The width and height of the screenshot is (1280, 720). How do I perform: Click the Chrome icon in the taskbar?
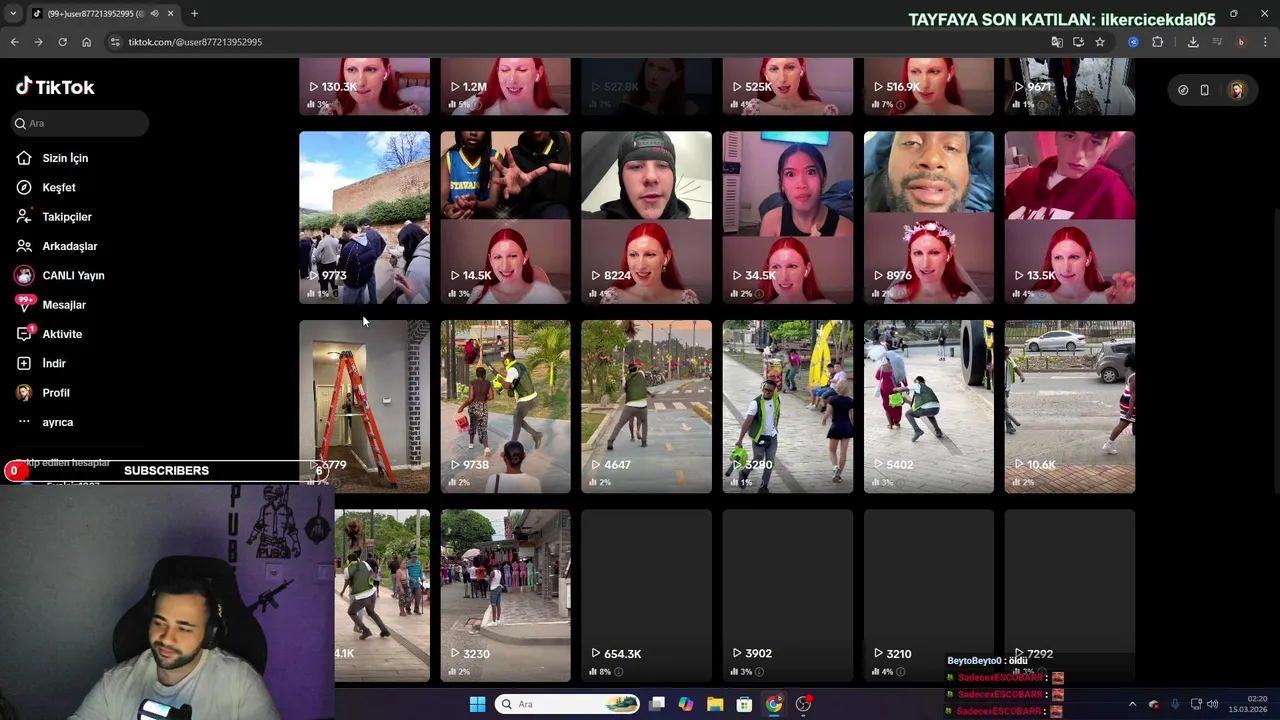pos(774,704)
